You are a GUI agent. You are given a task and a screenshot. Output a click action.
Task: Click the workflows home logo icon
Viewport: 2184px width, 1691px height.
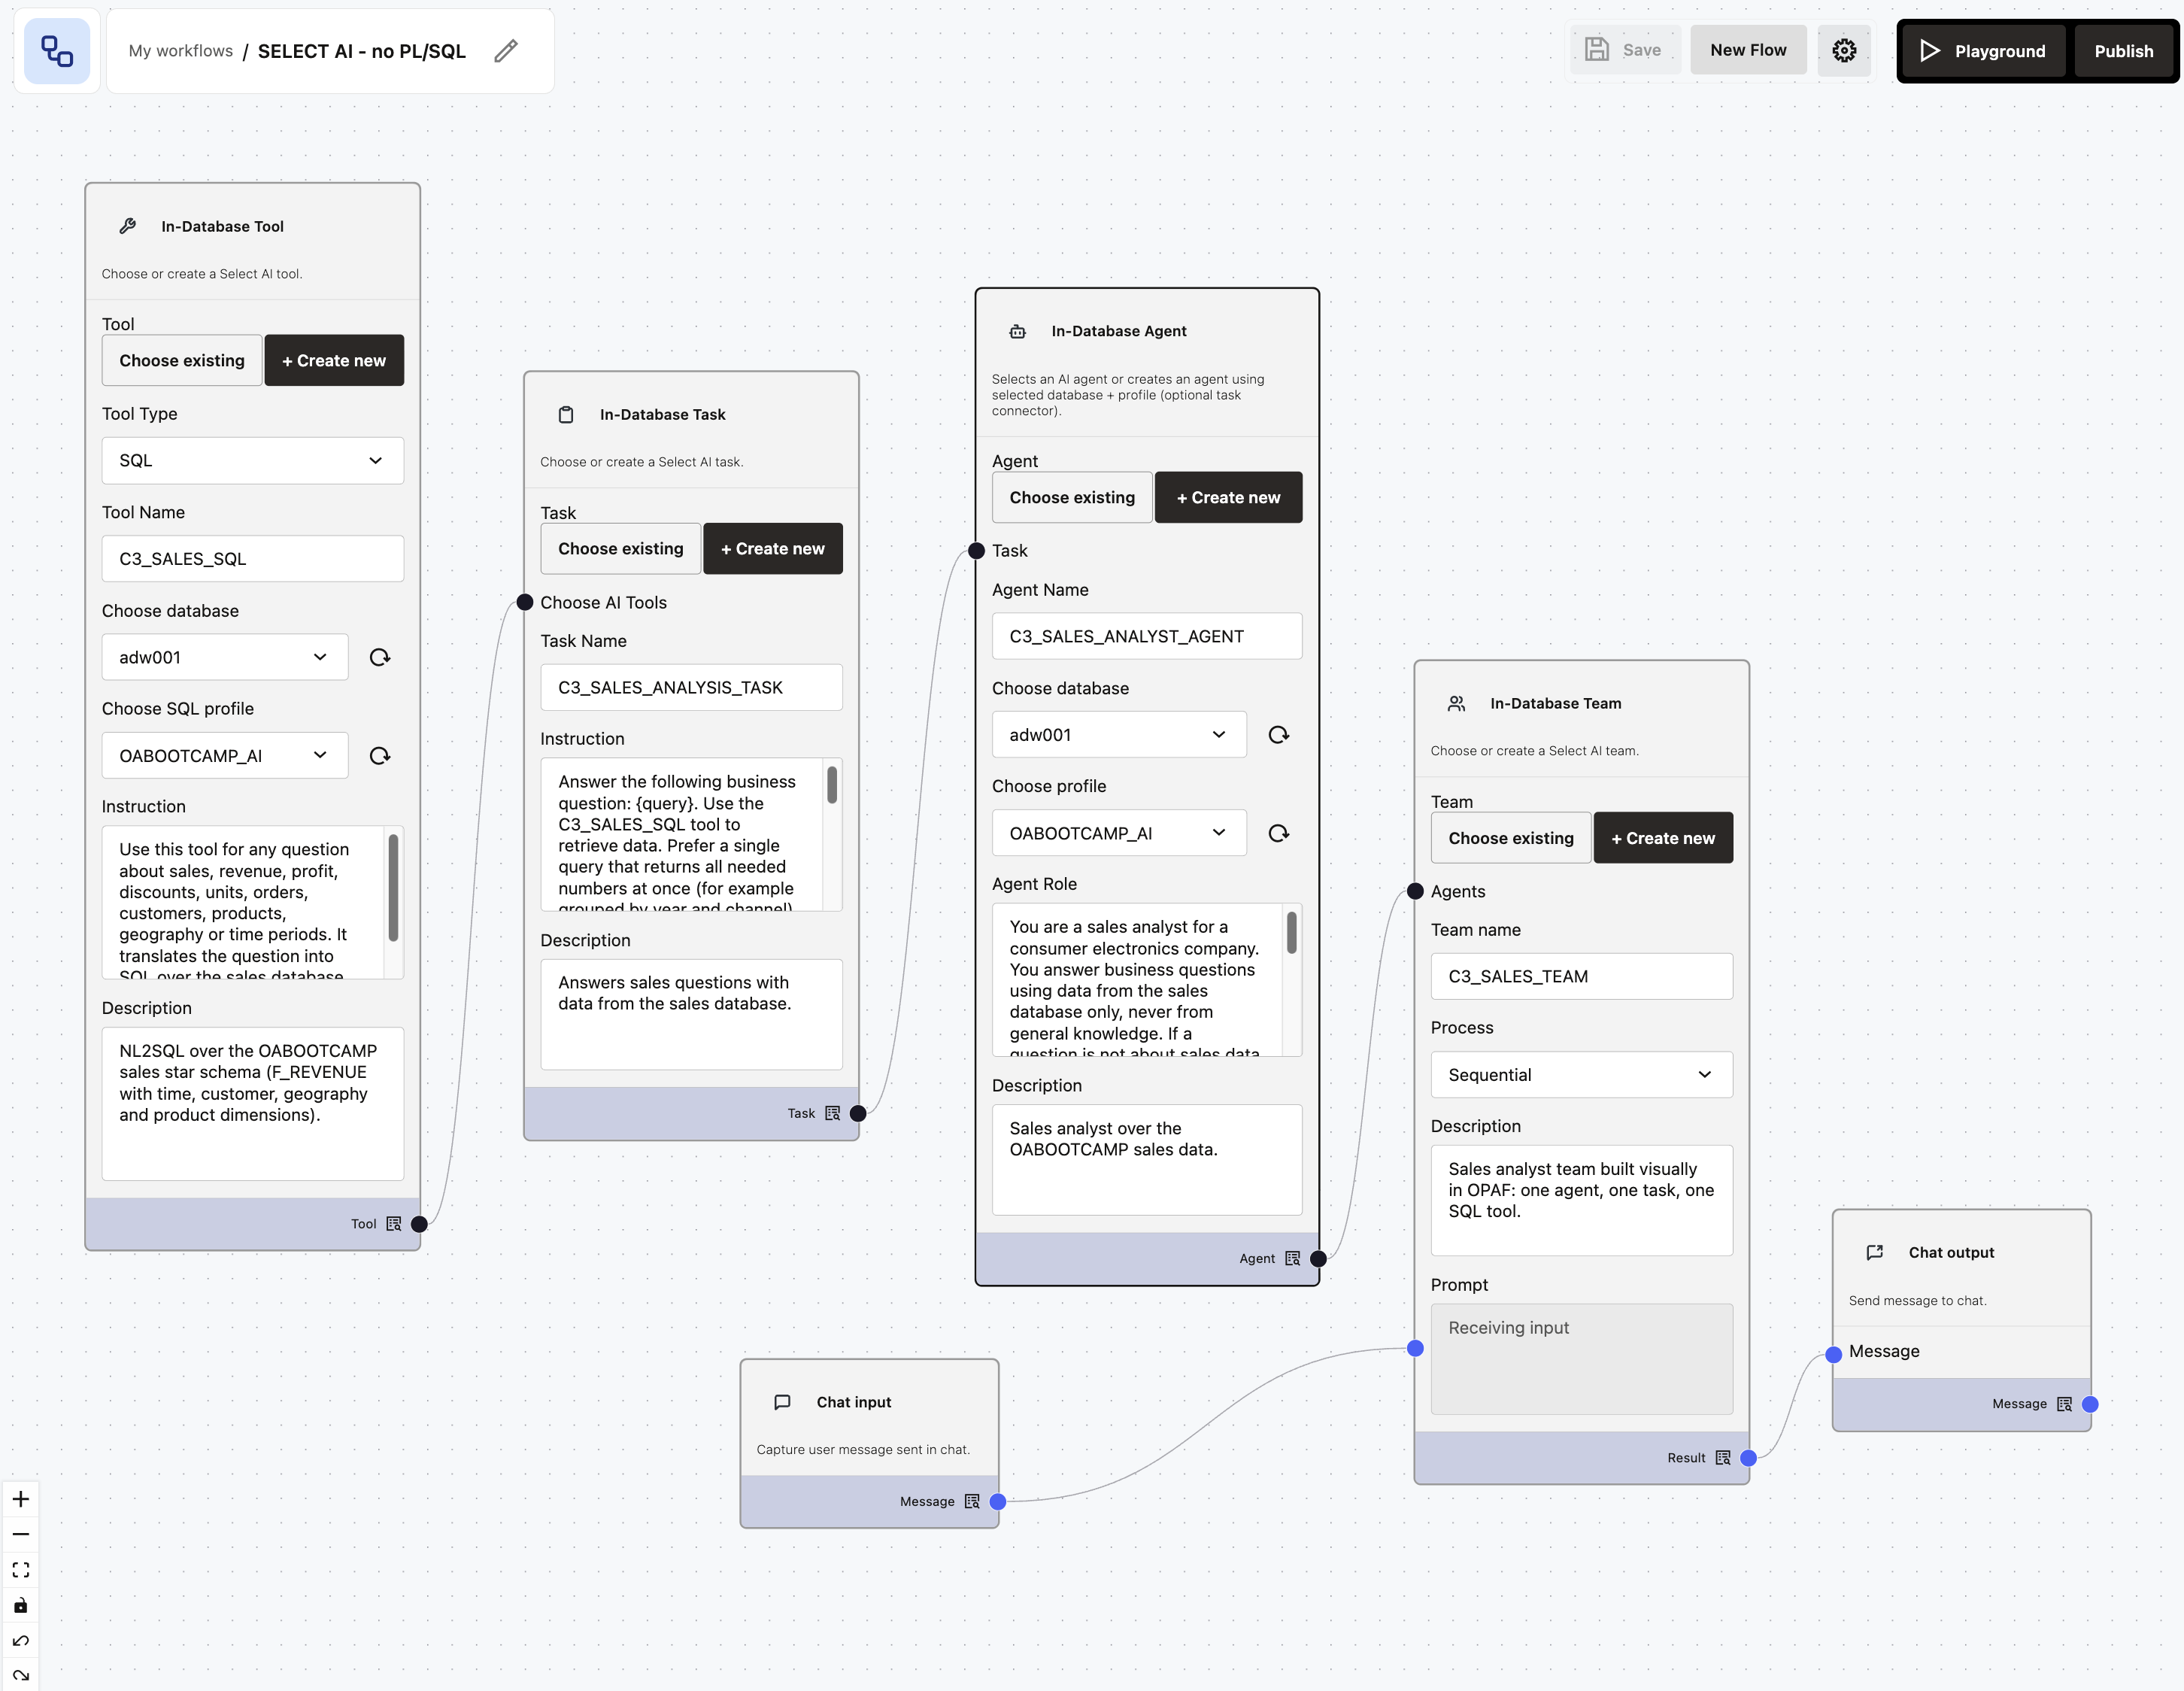click(x=57, y=51)
